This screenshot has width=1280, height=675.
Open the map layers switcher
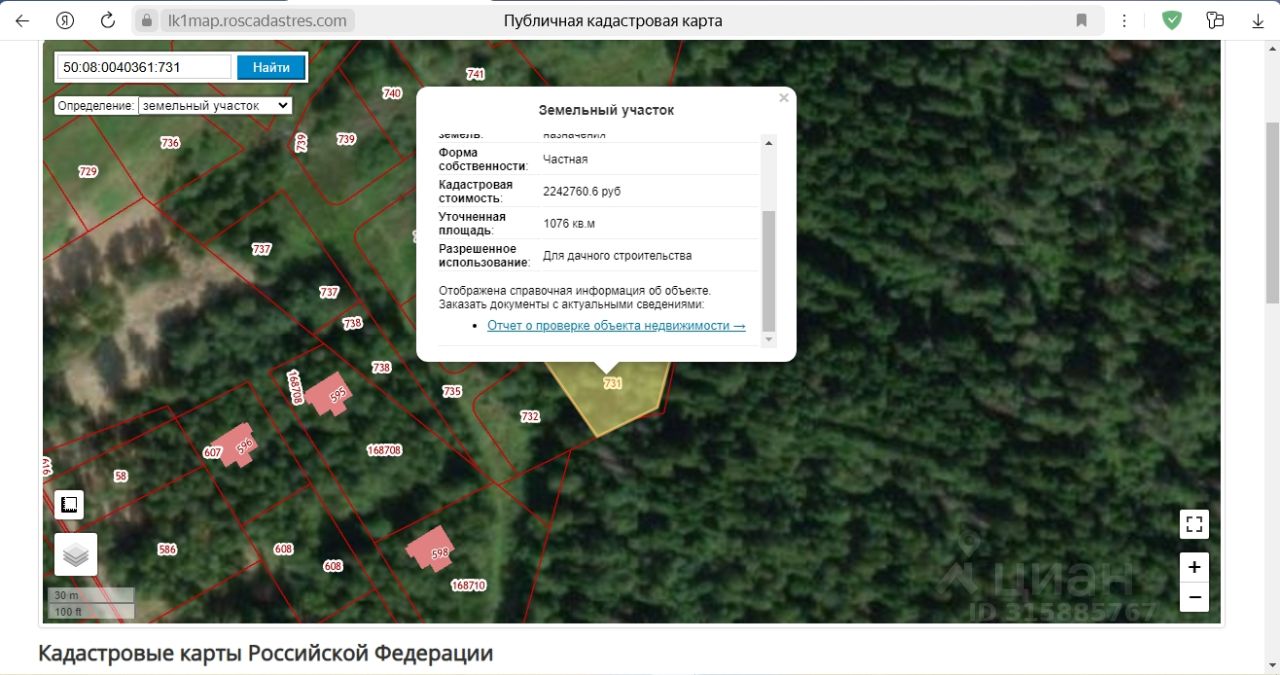click(x=75, y=554)
